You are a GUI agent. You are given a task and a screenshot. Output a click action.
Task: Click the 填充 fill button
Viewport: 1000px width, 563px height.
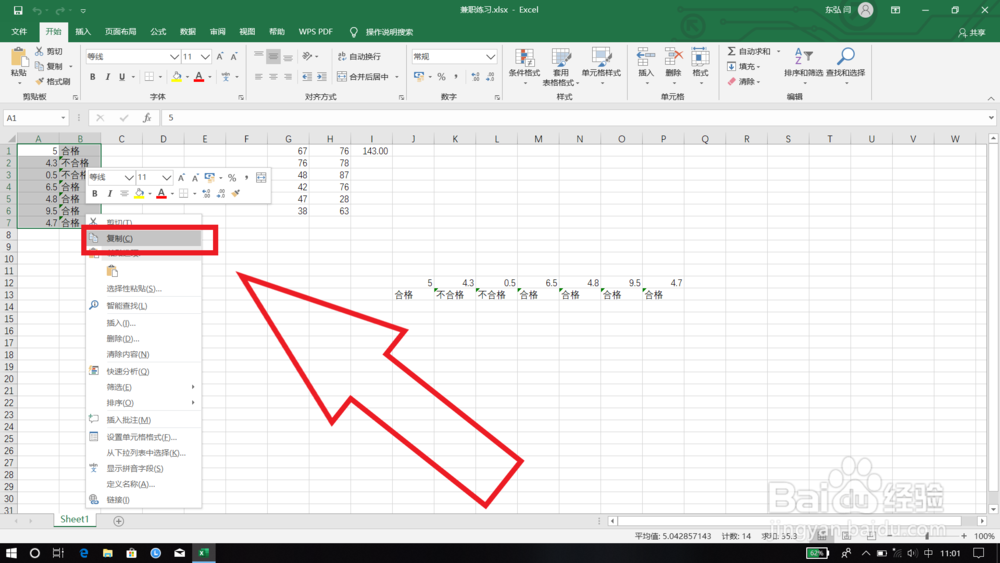[x=743, y=66]
